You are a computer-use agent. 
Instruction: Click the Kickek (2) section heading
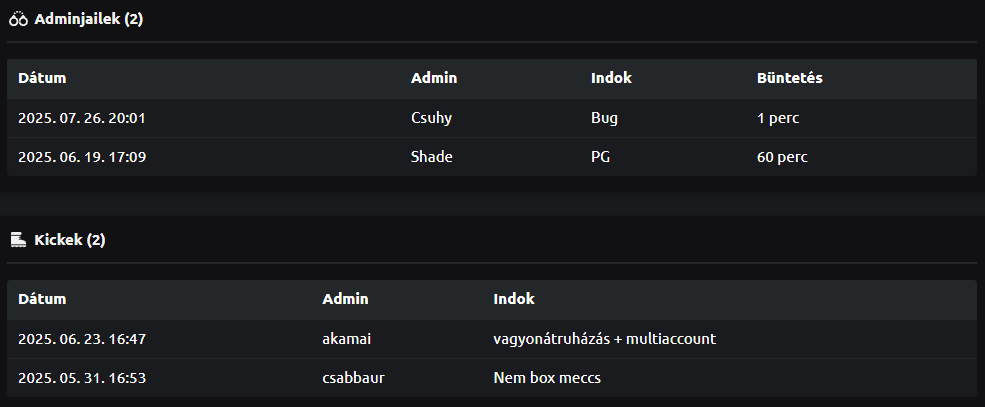click(x=69, y=240)
